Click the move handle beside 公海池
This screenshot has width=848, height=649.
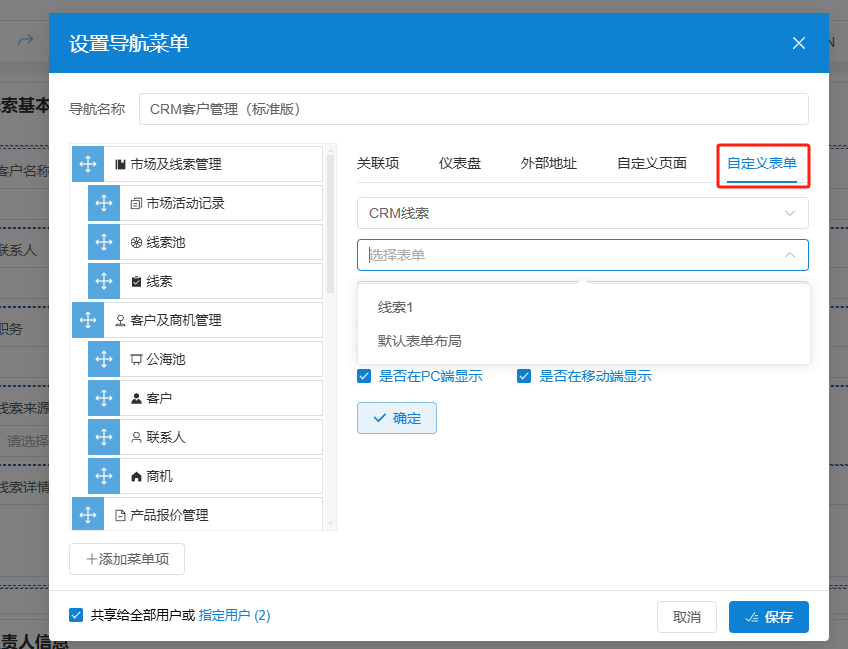(104, 359)
